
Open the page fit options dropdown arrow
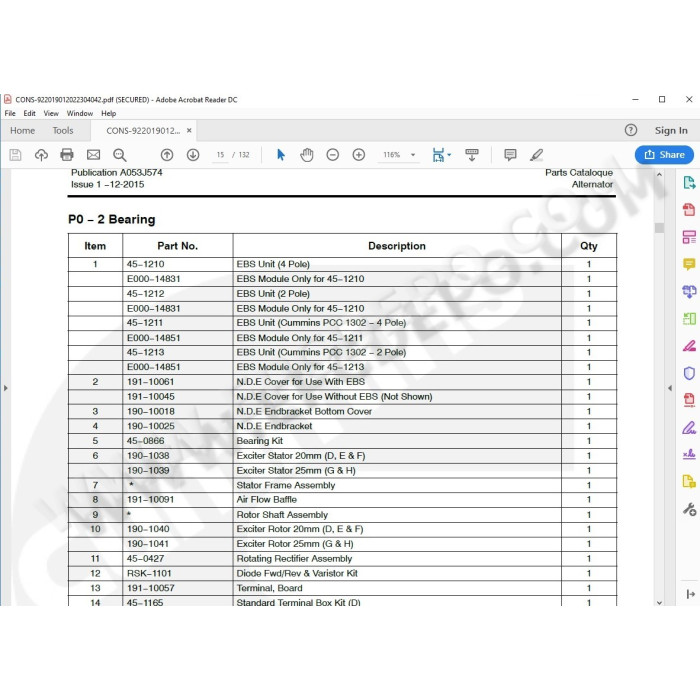click(x=449, y=155)
